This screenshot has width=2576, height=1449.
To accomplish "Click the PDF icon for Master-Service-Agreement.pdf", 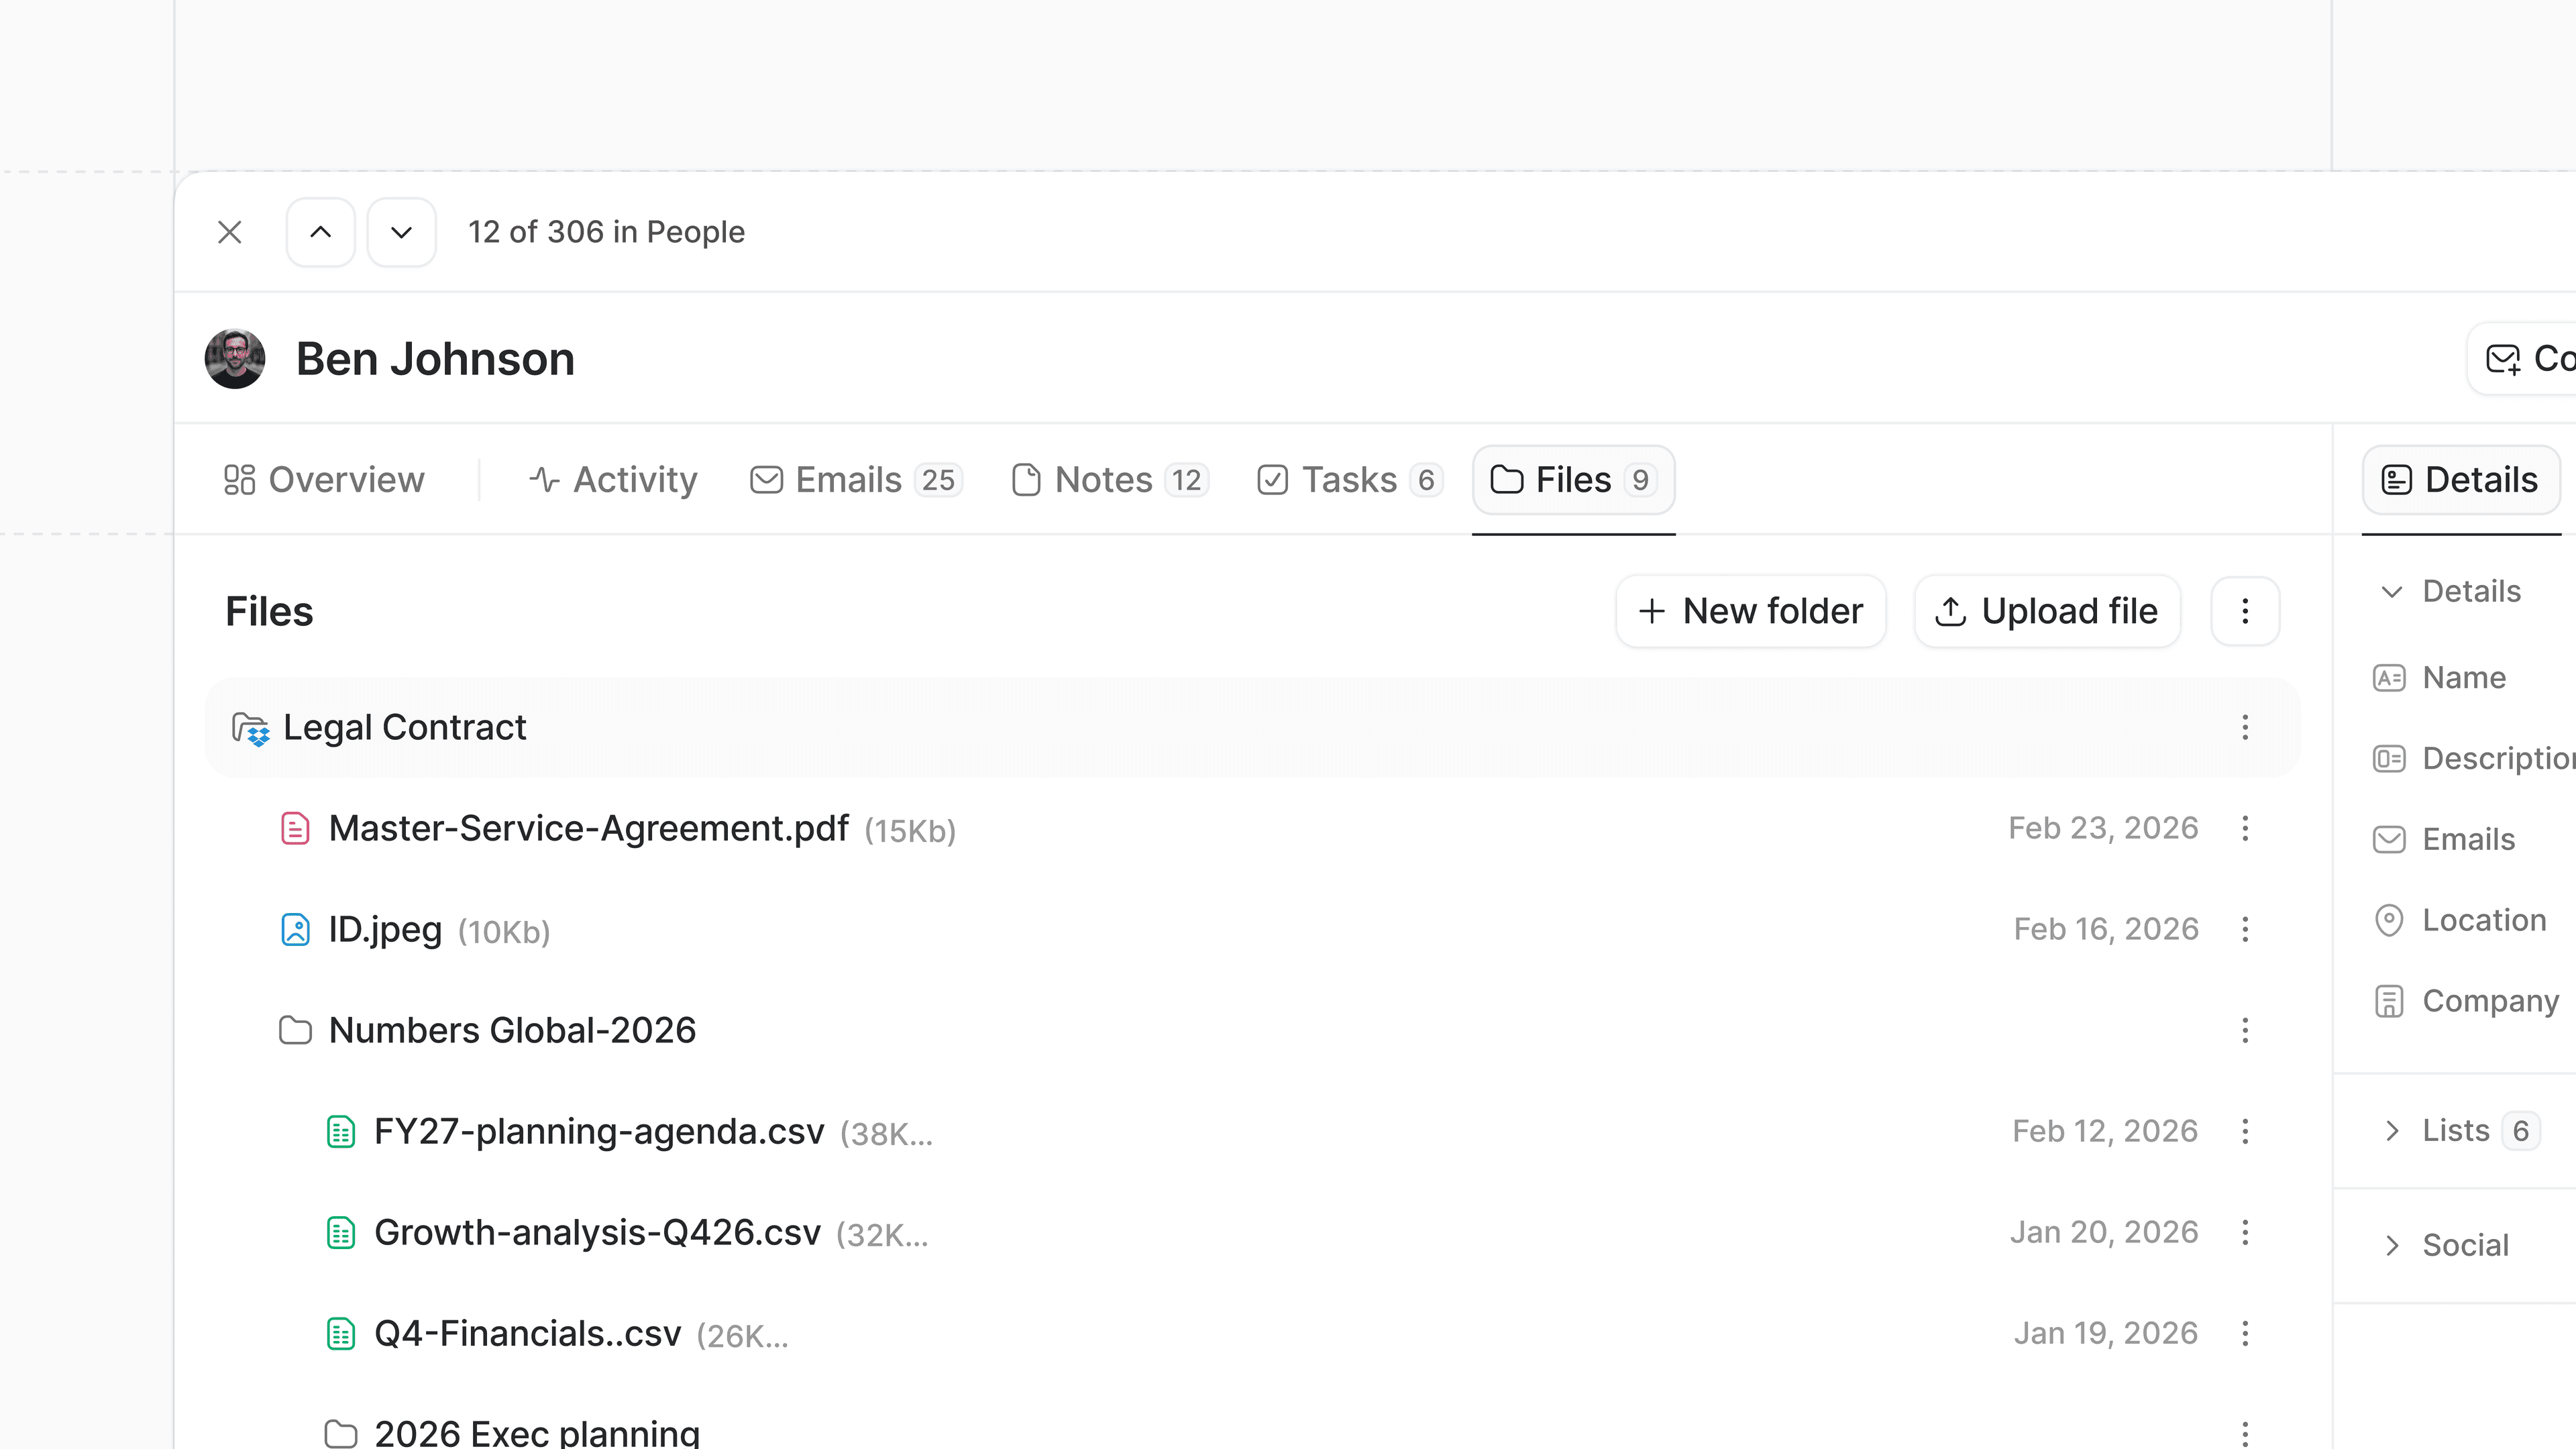I will [x=295, y=829].
